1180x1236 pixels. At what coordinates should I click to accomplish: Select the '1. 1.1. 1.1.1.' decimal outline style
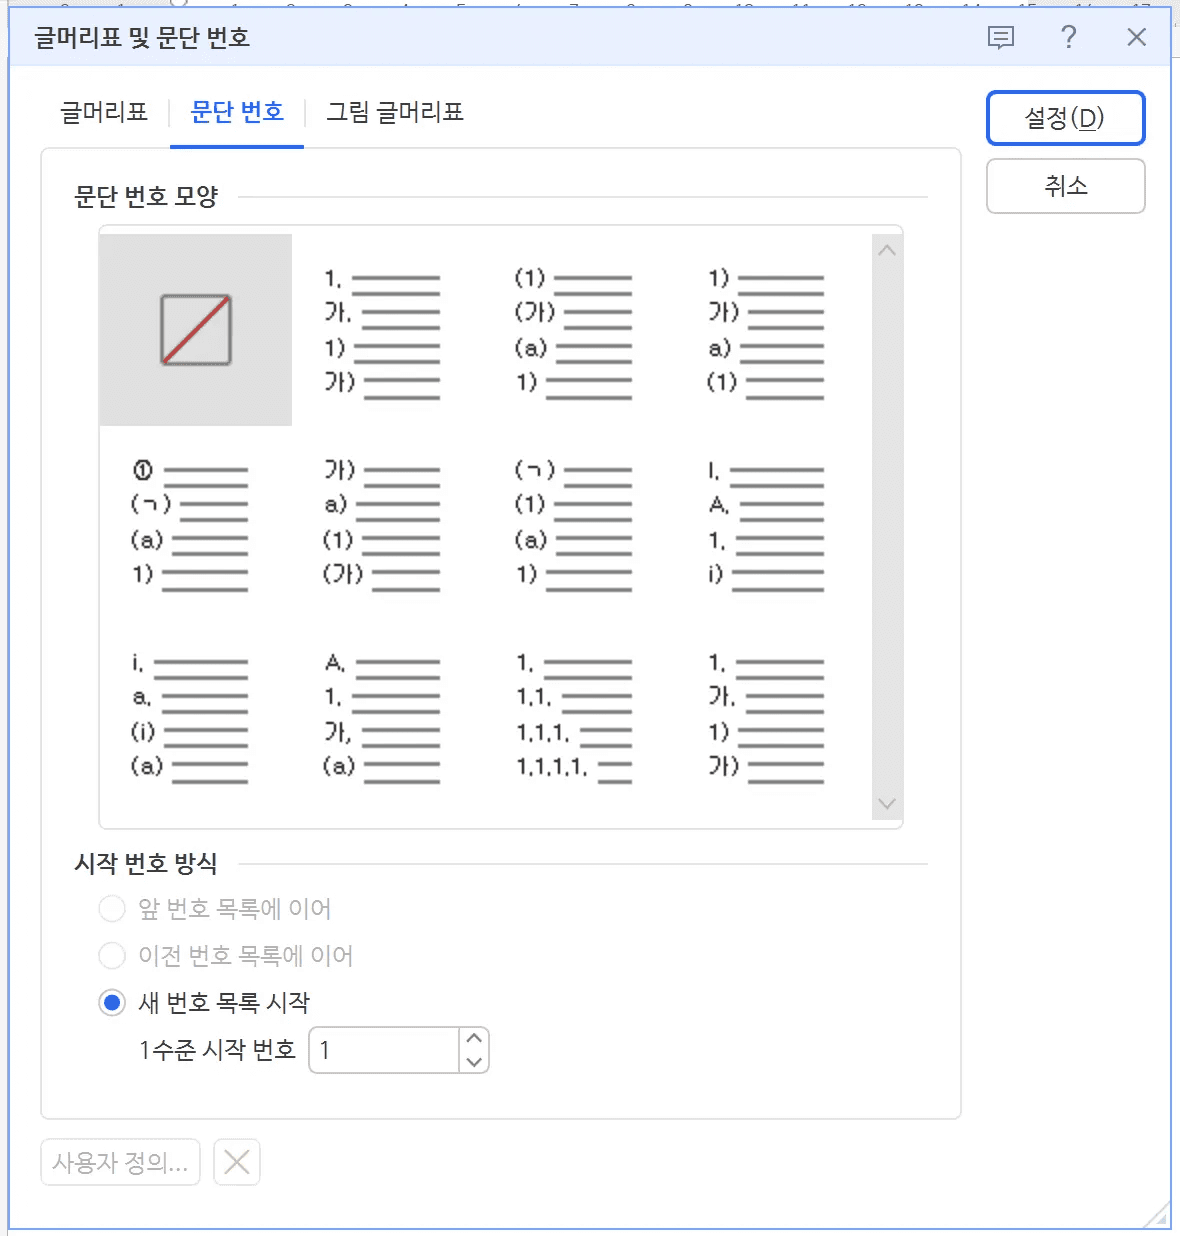[x=572, y=715]
